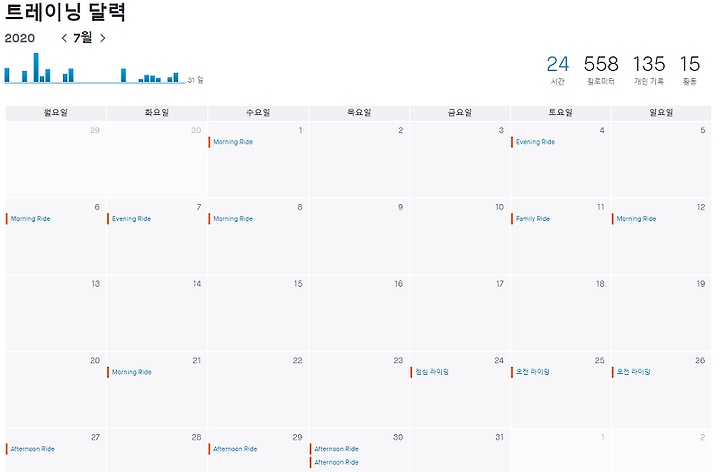
Task: Open 오전 라이딩 on July 26
Action: [x=634, y=372]
